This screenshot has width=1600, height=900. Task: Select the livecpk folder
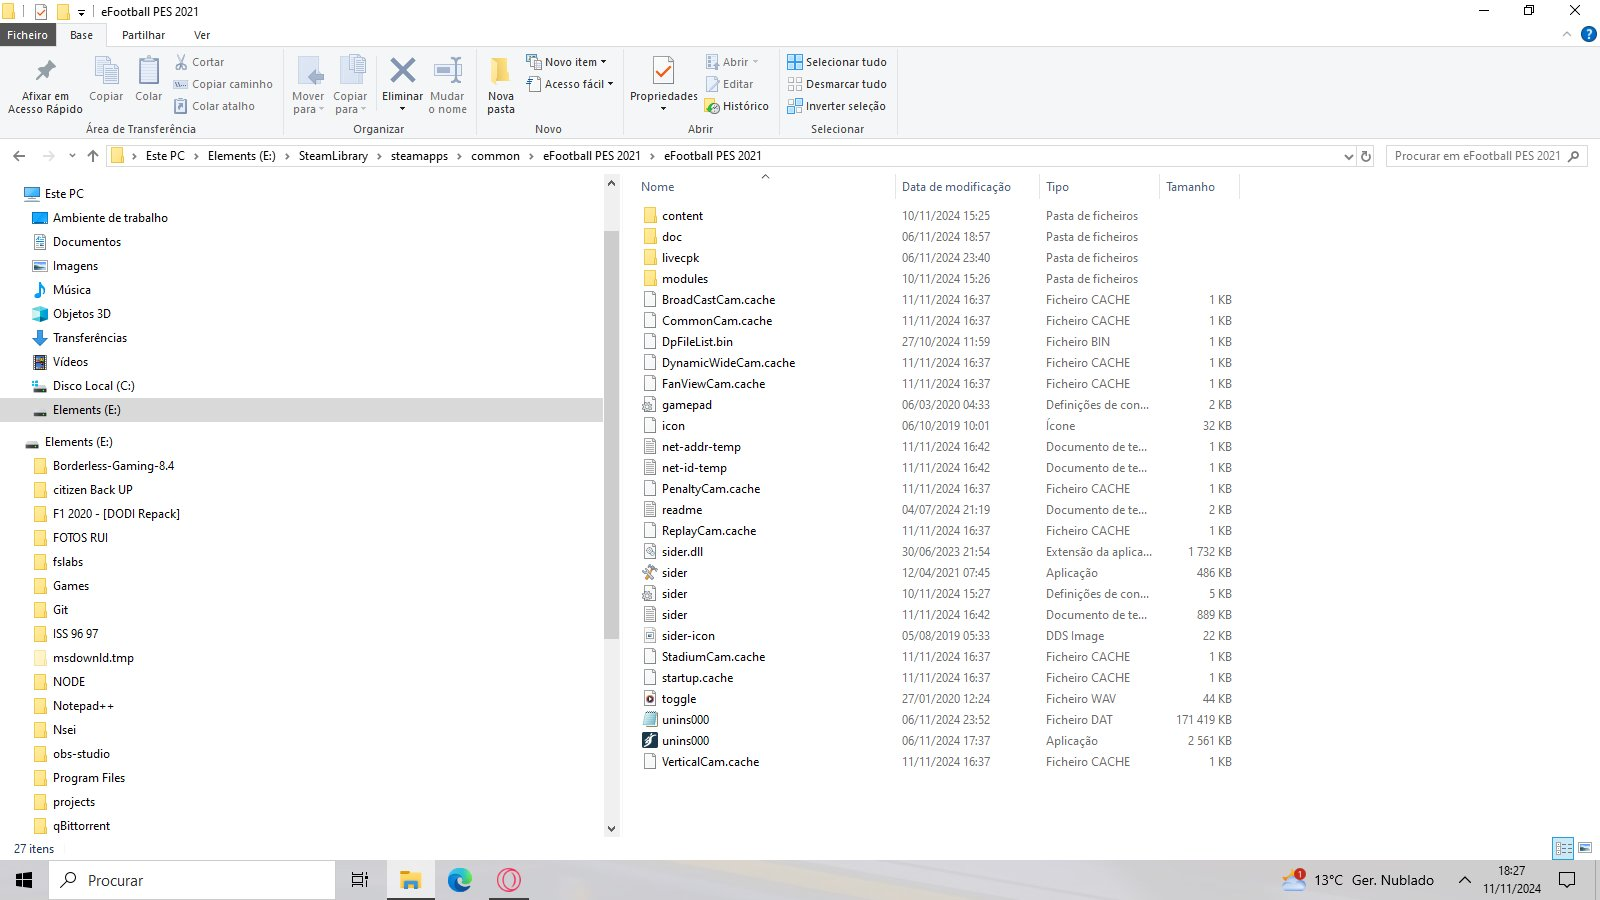(x=680, y=258)
